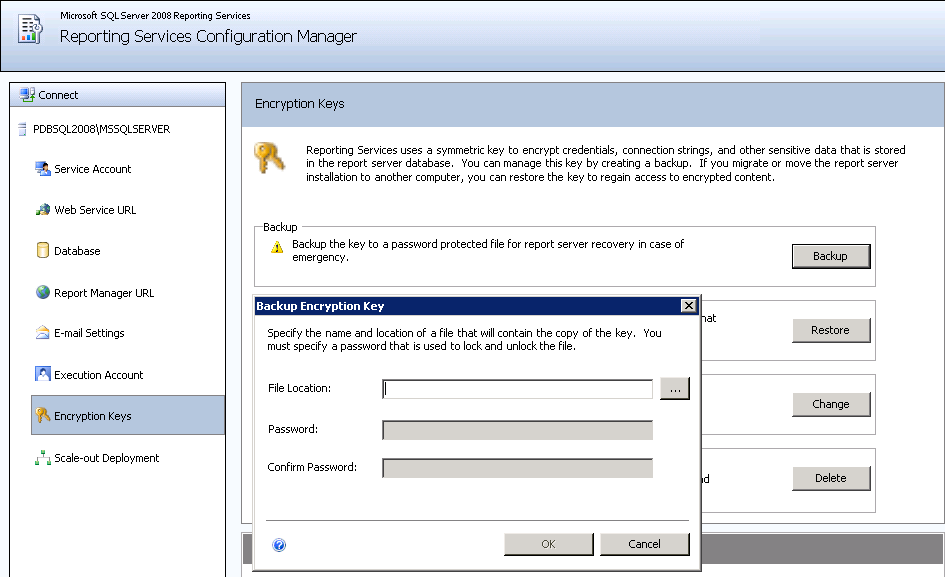Screen dimensions: 945x577
Task: Cancel the Backup Encryption Key dialog
Action: pyautogui.click(x=644, y=544)
